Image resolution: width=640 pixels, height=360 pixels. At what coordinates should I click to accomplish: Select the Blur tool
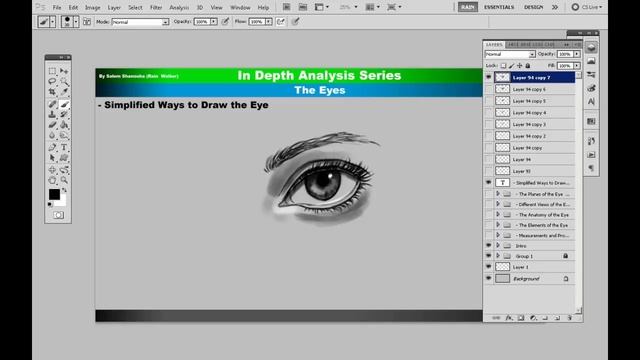52,135
